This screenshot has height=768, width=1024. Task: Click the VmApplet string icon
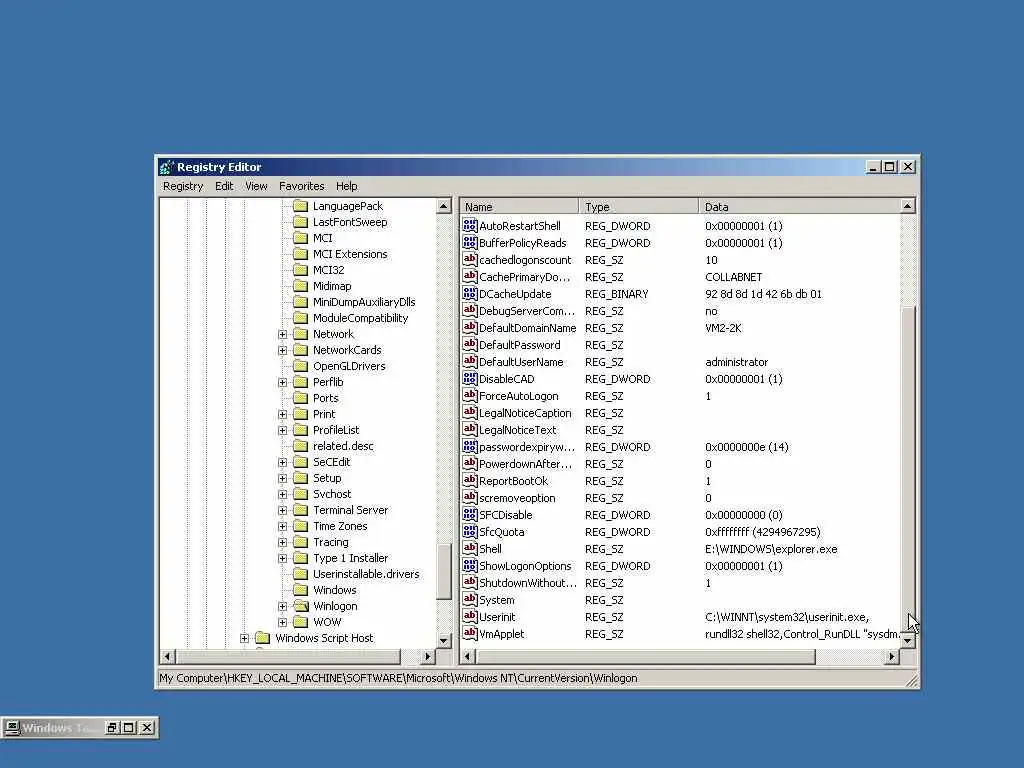470,633
